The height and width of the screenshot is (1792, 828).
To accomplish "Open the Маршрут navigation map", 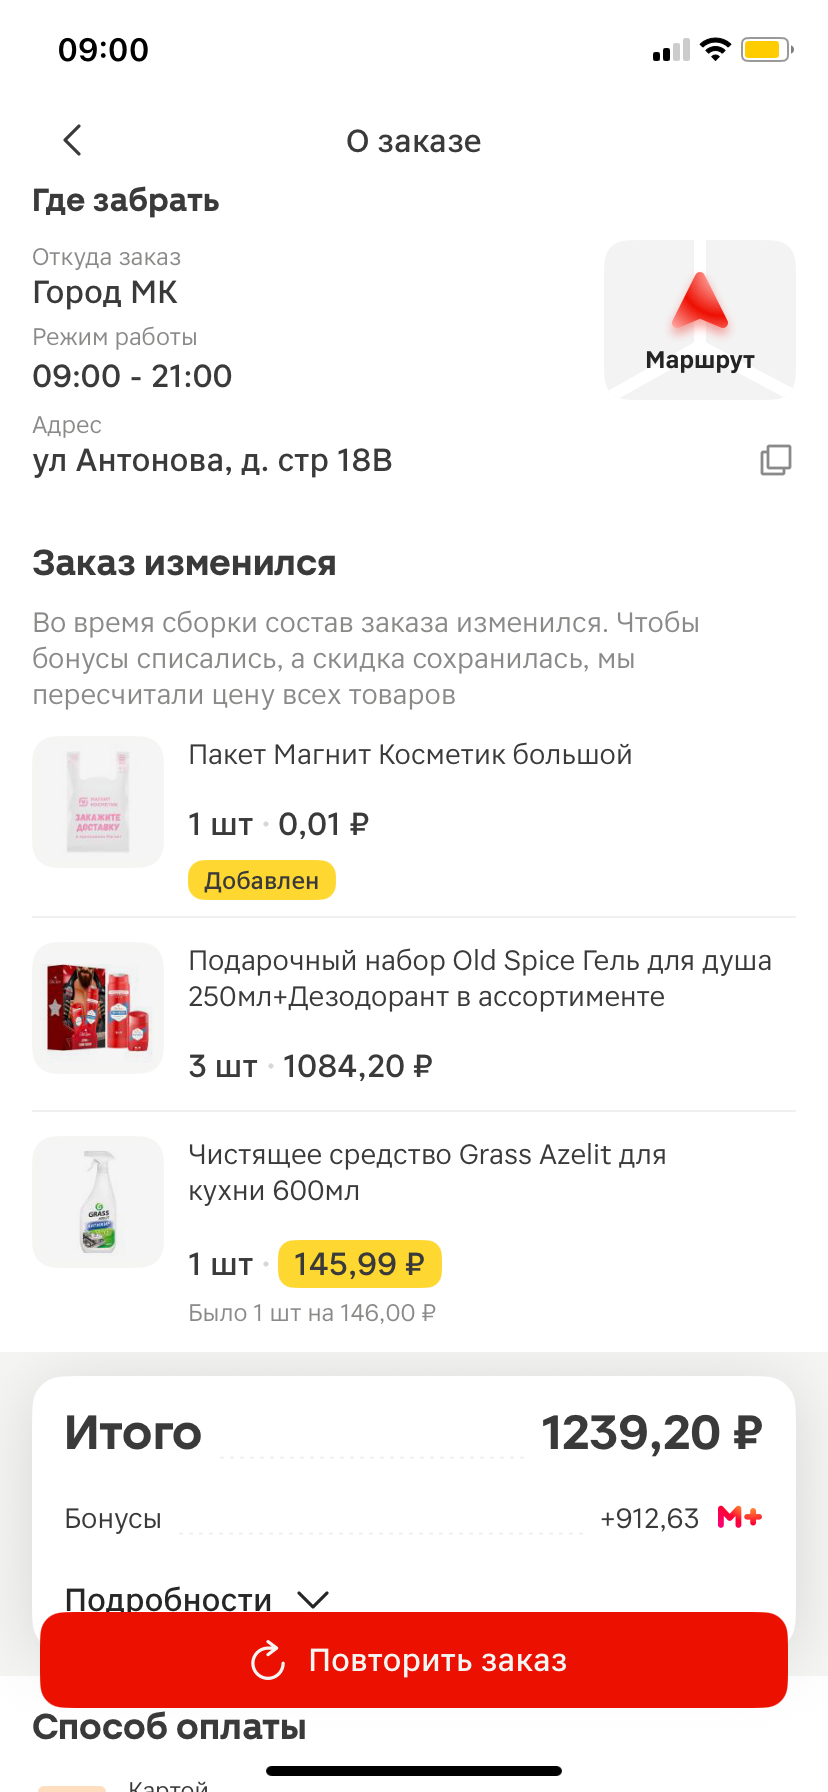I will point(699,319).
